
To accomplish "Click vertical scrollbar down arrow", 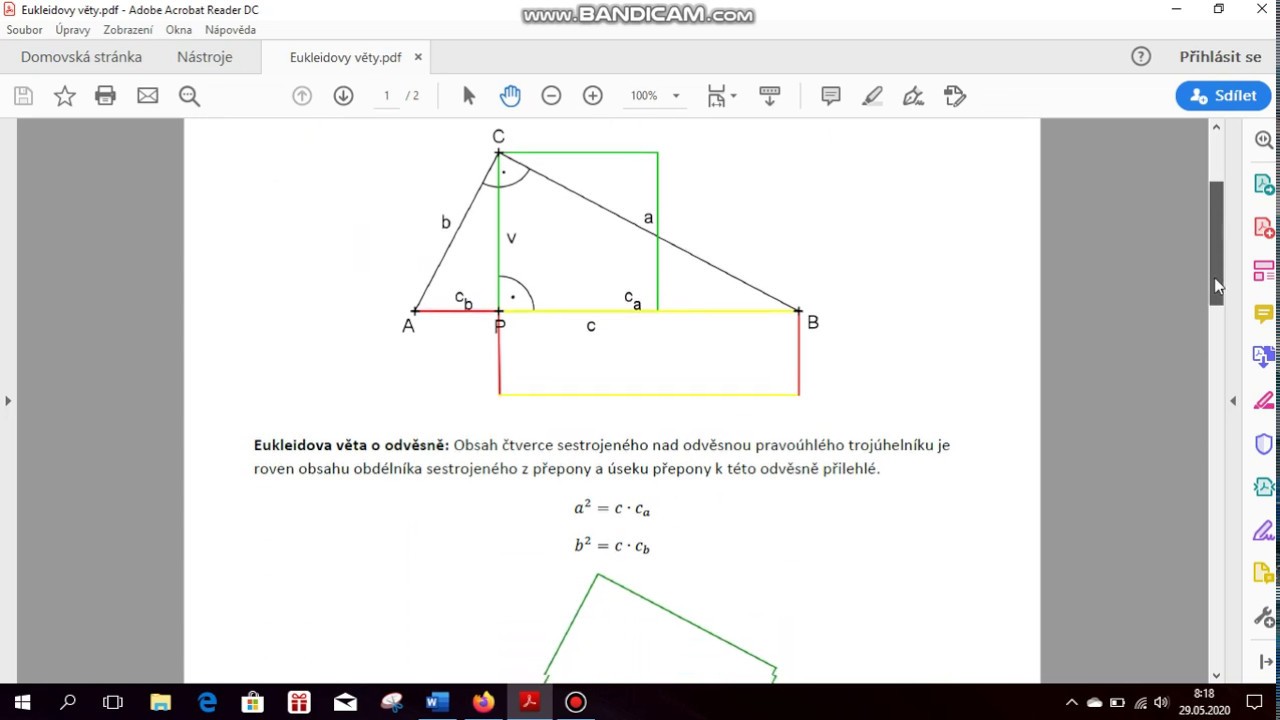I will [1216, 675].
